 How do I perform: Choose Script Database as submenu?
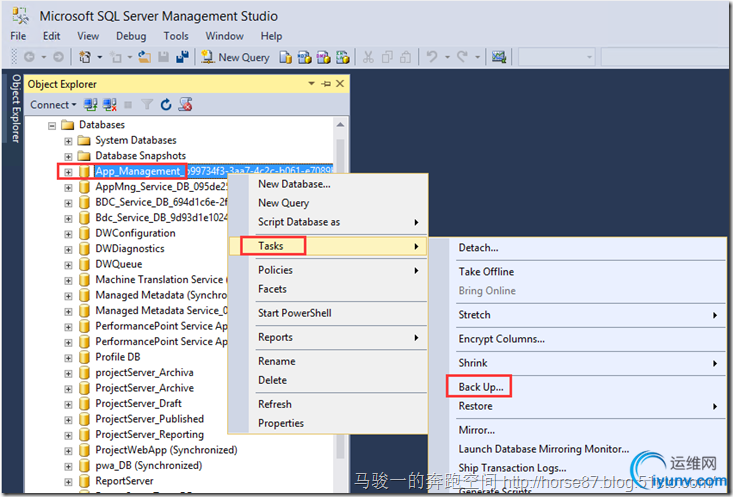pyautogui.click(x=328, y=222)
